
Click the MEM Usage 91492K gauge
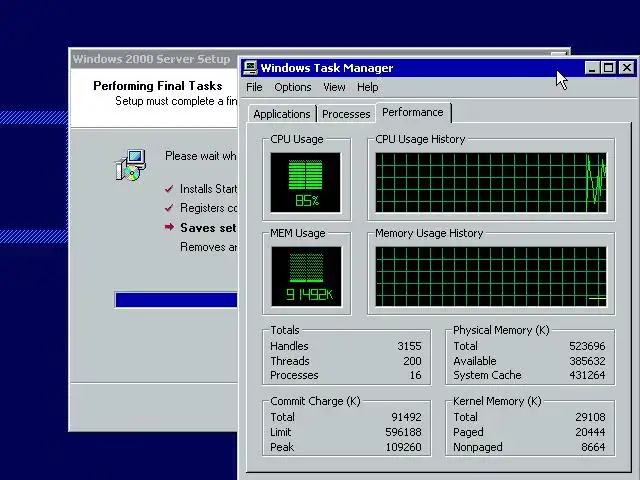306,276
